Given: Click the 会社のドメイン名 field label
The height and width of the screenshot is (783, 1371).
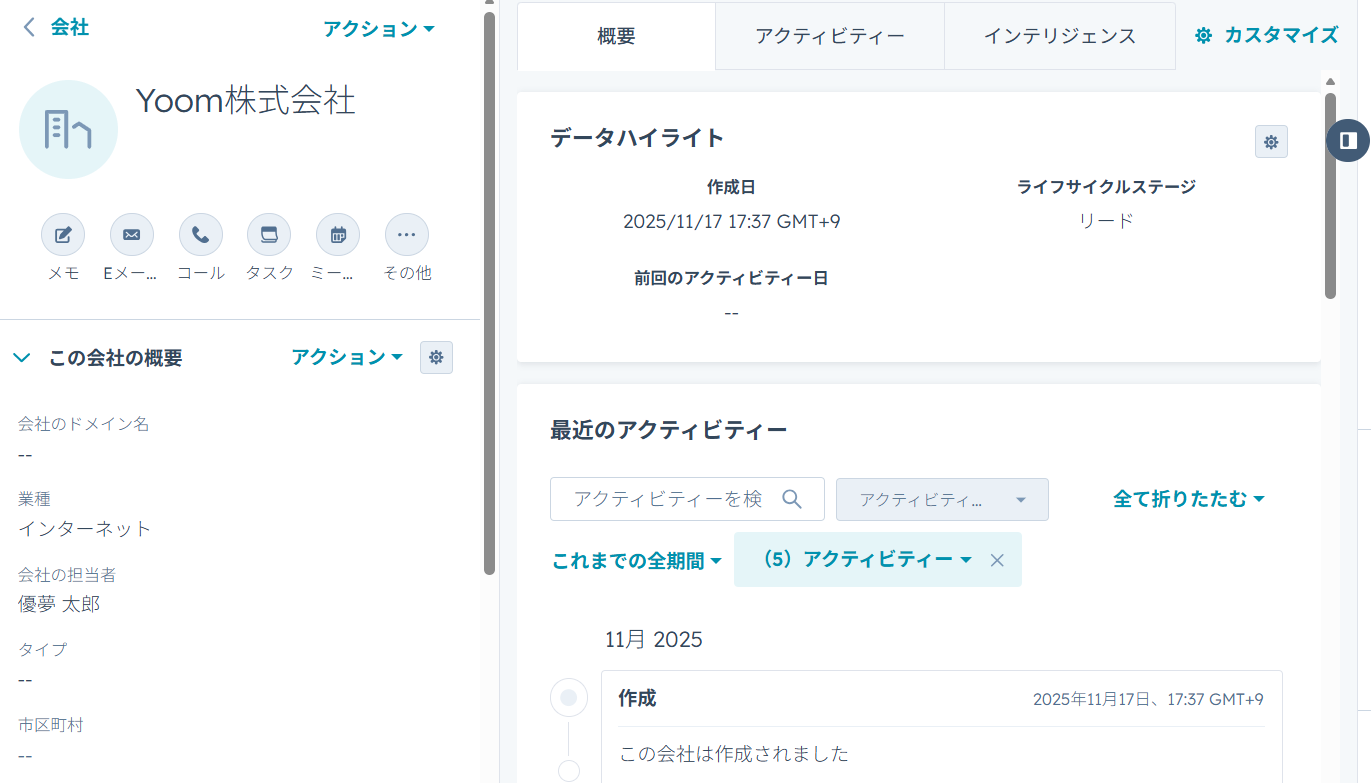Looking at the screenshot, I should [x=84, y=424].
